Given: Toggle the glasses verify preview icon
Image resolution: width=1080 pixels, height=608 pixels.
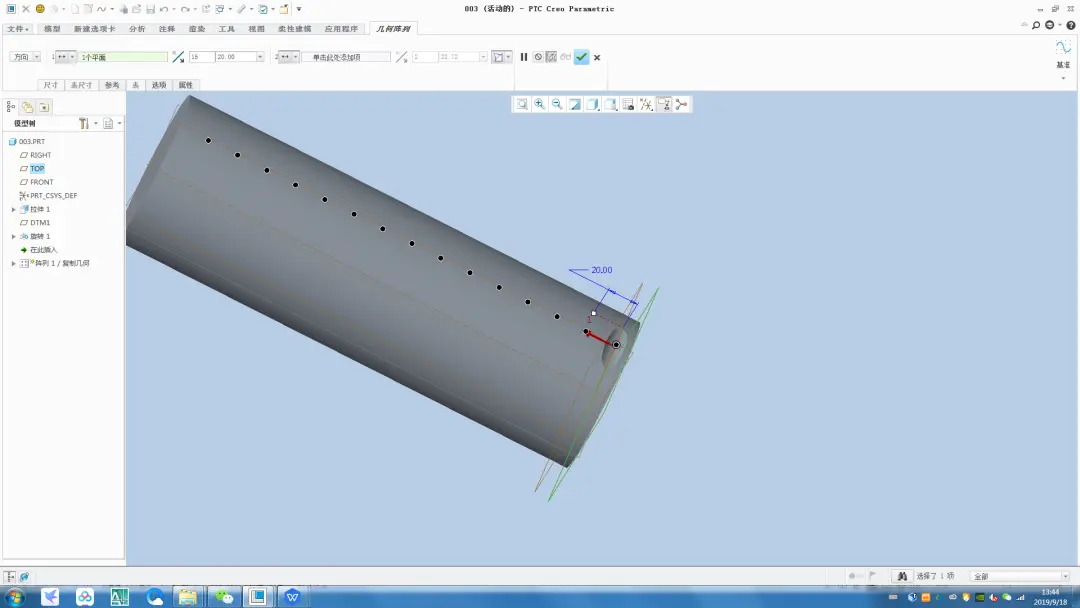Looking at the screenshot, I should tap(565, 57).
